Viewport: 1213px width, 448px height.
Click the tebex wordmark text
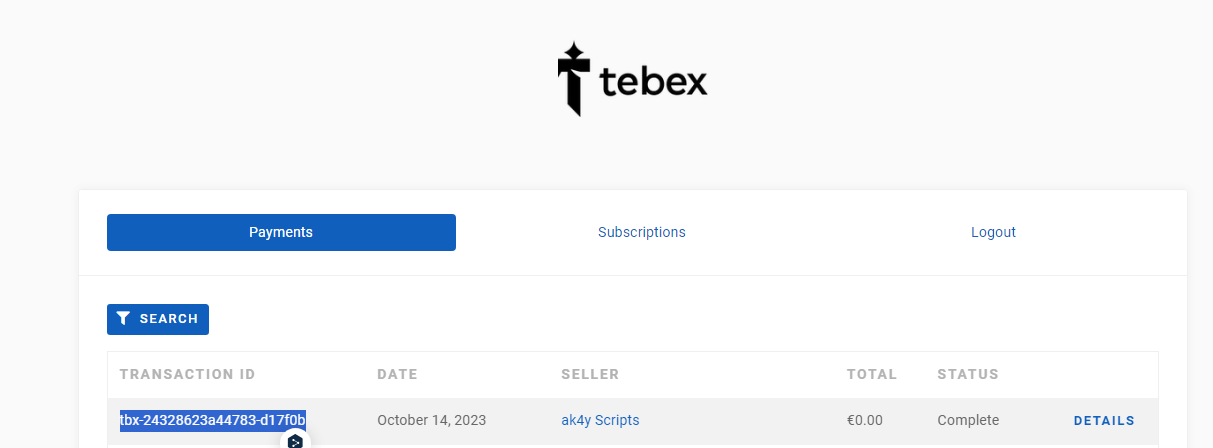[x=654, y=81]
